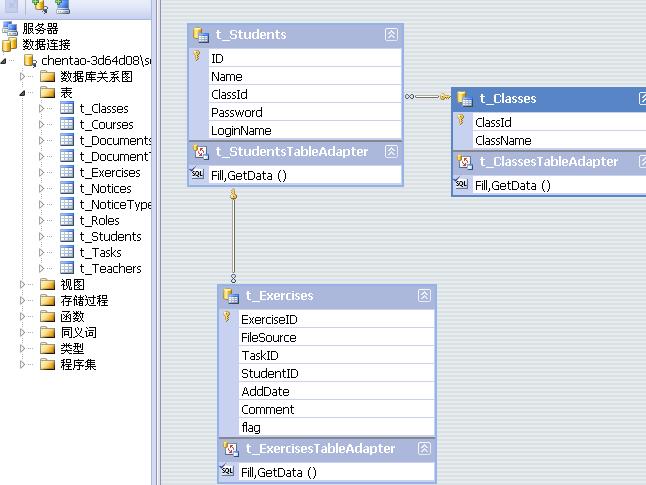Click the SQL icon in the t_Classes adapter
Image resolution: width=646 pixels, height=485 pixels.
tap(462, 184)
